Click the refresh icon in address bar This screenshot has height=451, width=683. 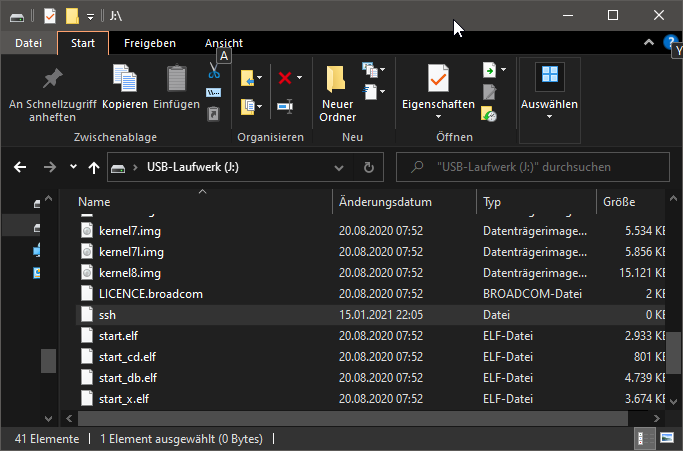(368, 167)
